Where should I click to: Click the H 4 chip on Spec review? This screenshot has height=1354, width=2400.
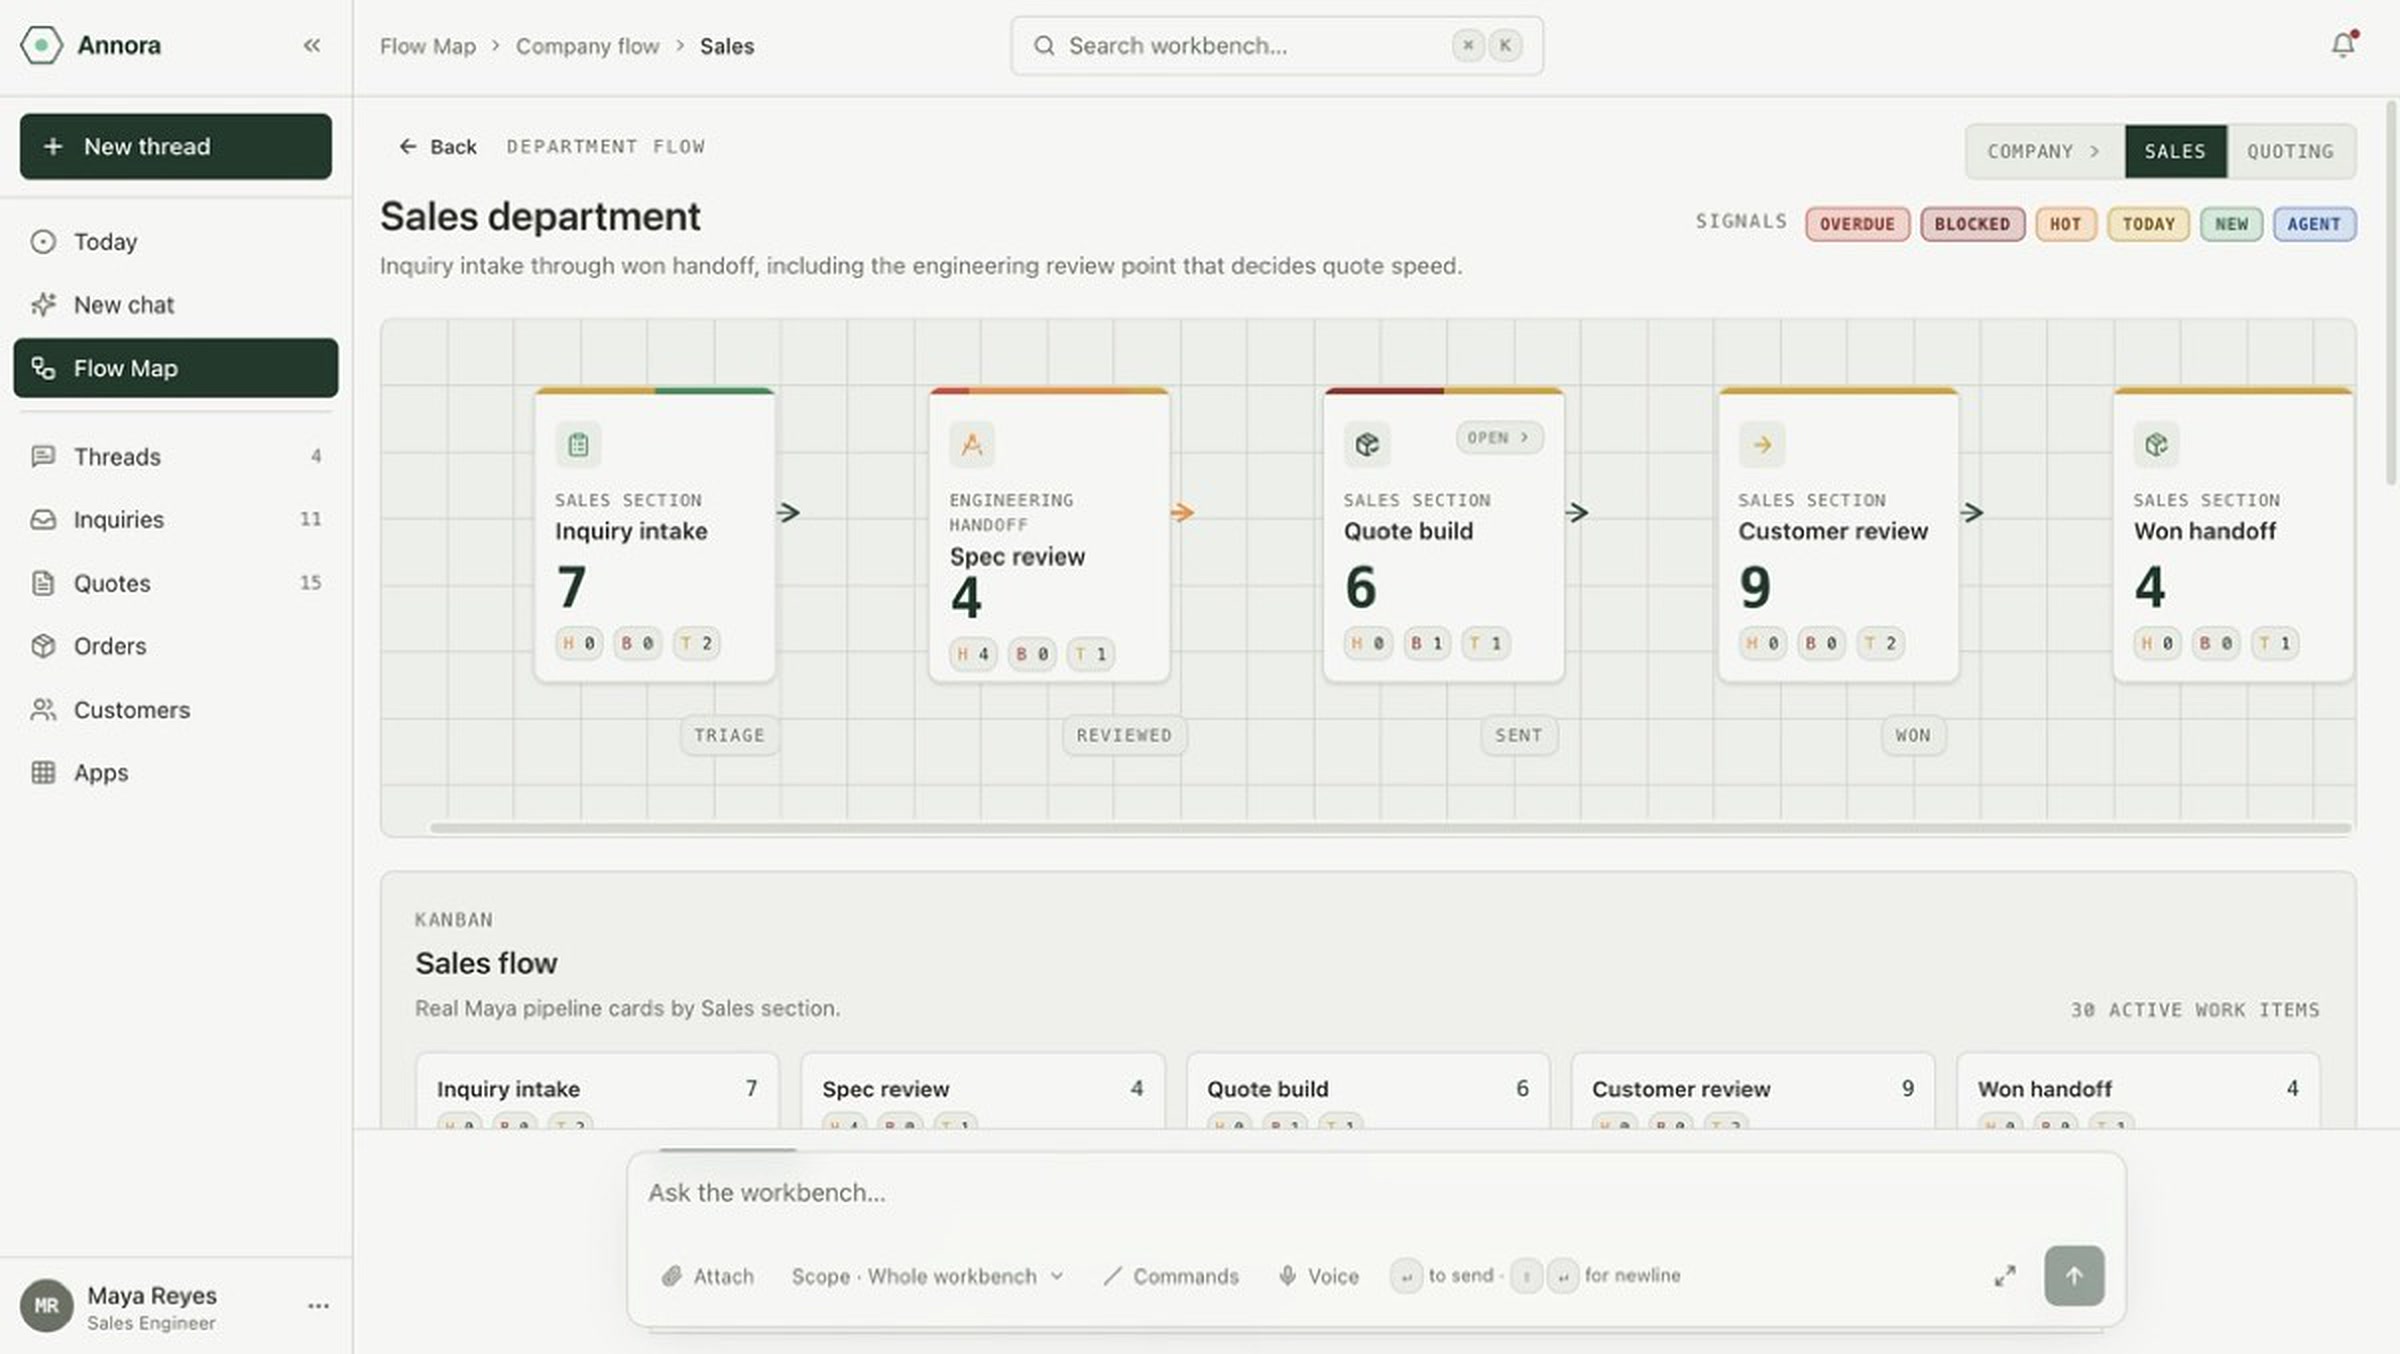pos(973,654)
